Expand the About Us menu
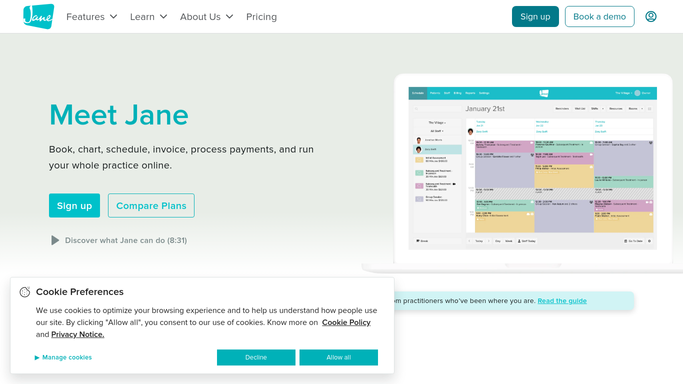This screenshot has width=683, height=384. (206, 17)
